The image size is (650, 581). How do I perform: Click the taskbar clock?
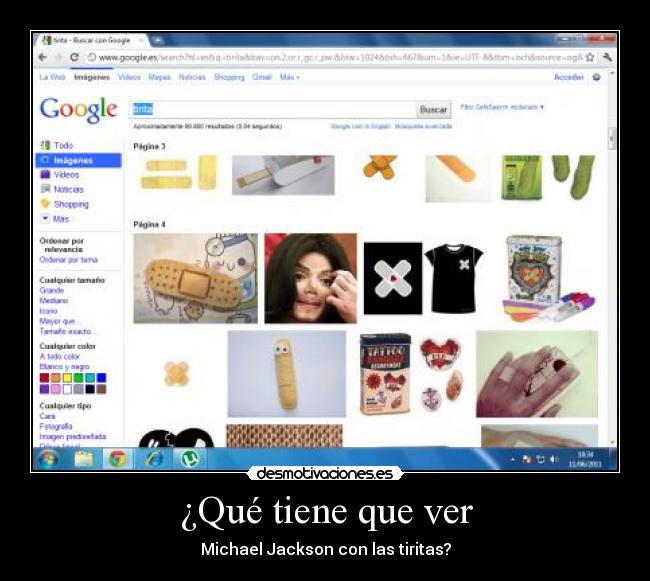[585, 459]
